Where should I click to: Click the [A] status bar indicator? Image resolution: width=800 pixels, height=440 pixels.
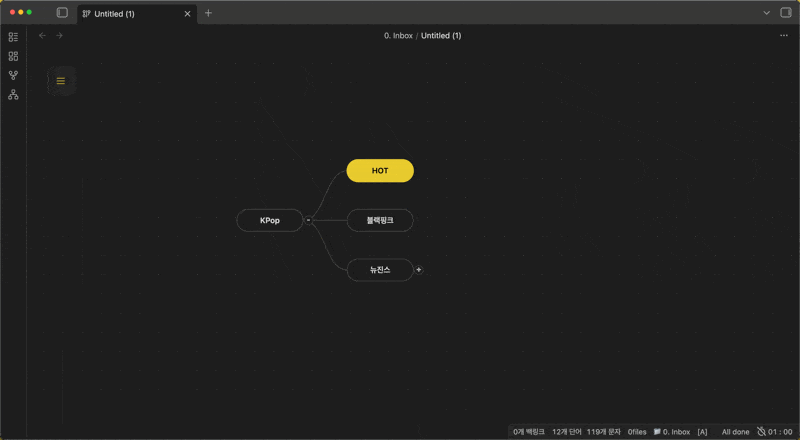[x=703, y=432]
